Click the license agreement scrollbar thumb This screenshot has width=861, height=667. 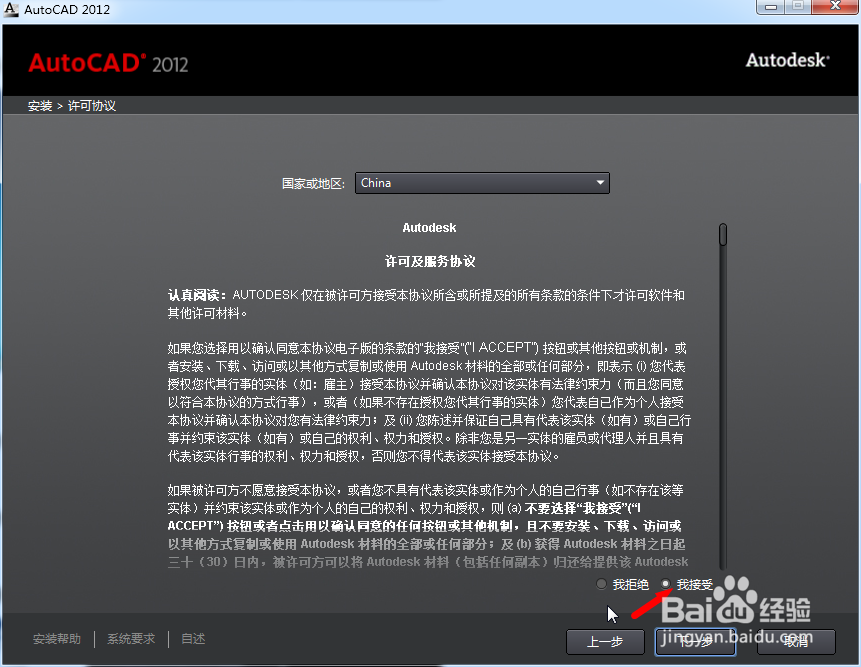pos(723,234)
